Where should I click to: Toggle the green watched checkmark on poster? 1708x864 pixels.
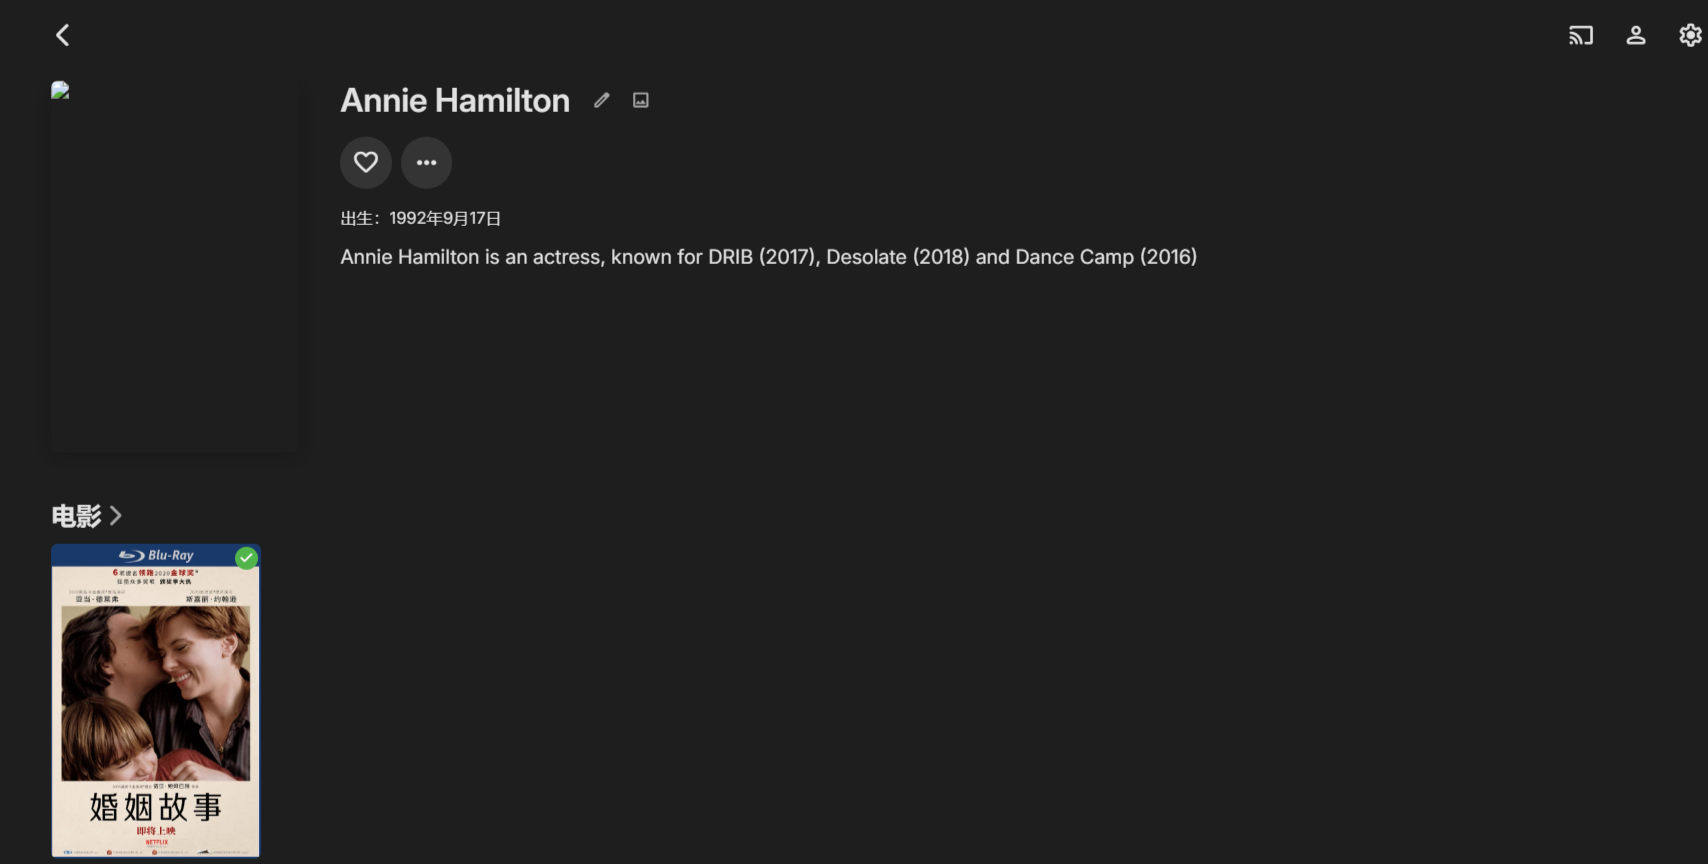(246, 558)
